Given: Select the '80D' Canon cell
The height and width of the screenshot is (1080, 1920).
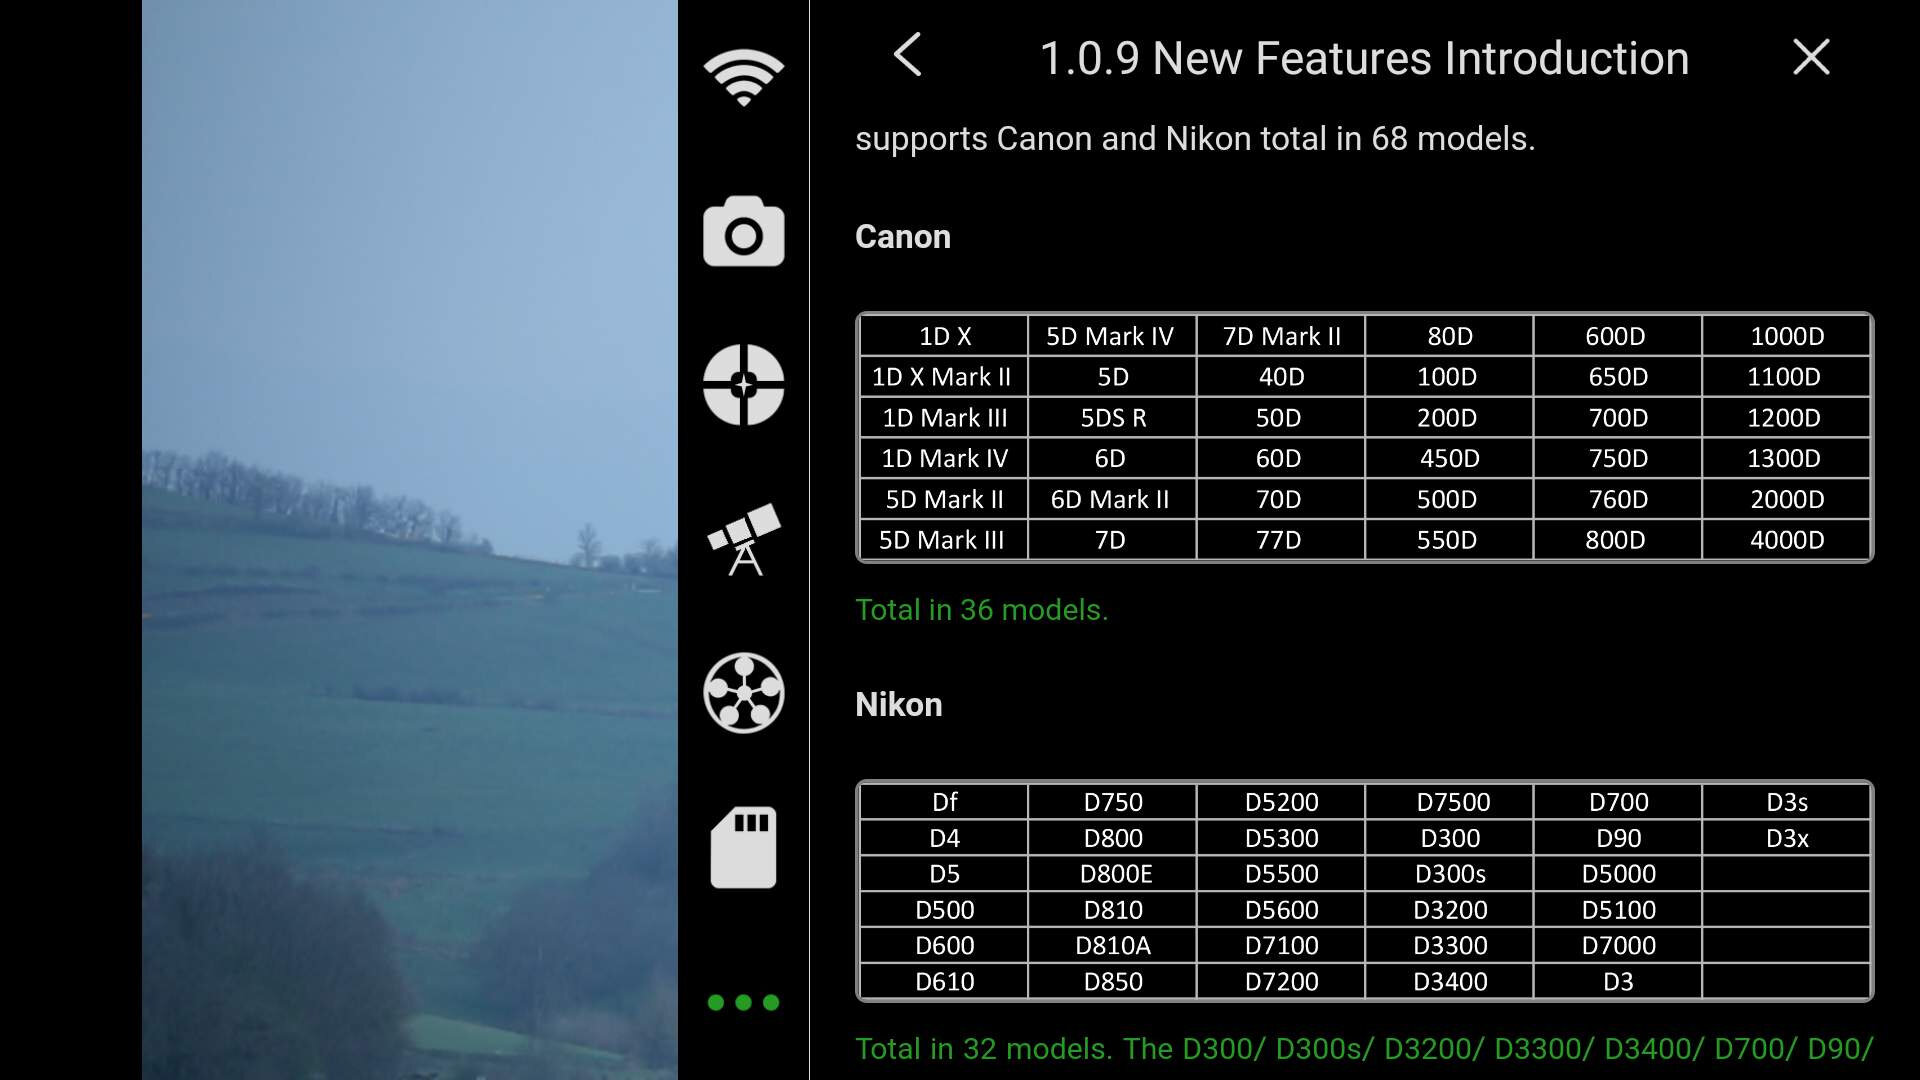Looking at the screenshot, I should click(1449, 336).
